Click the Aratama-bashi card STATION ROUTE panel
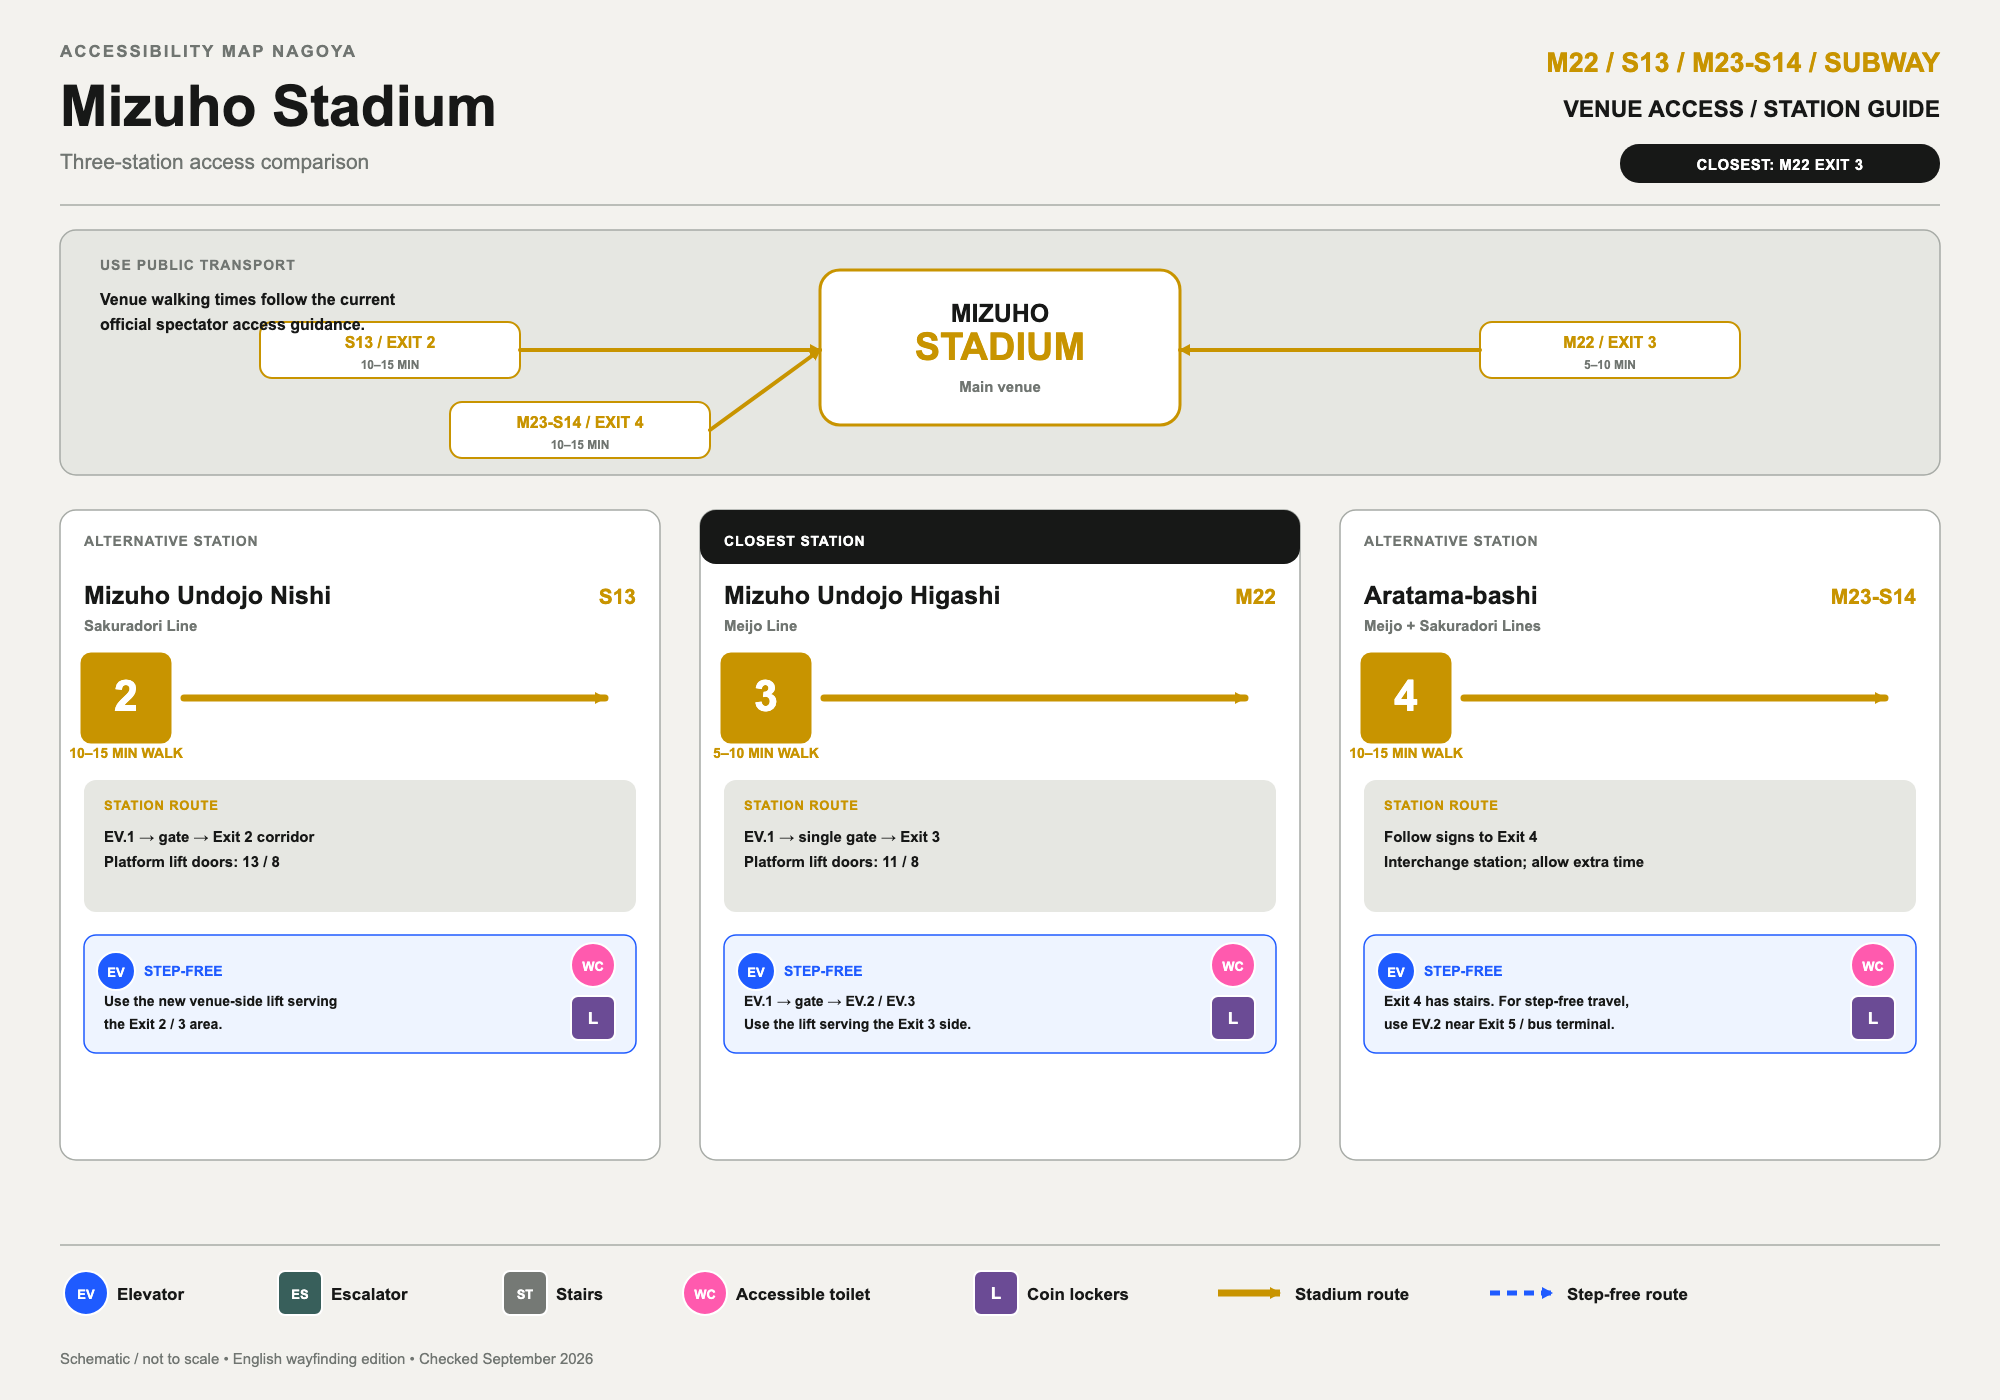This screenshot has height=1400, width=2000. coord(1640,846)
